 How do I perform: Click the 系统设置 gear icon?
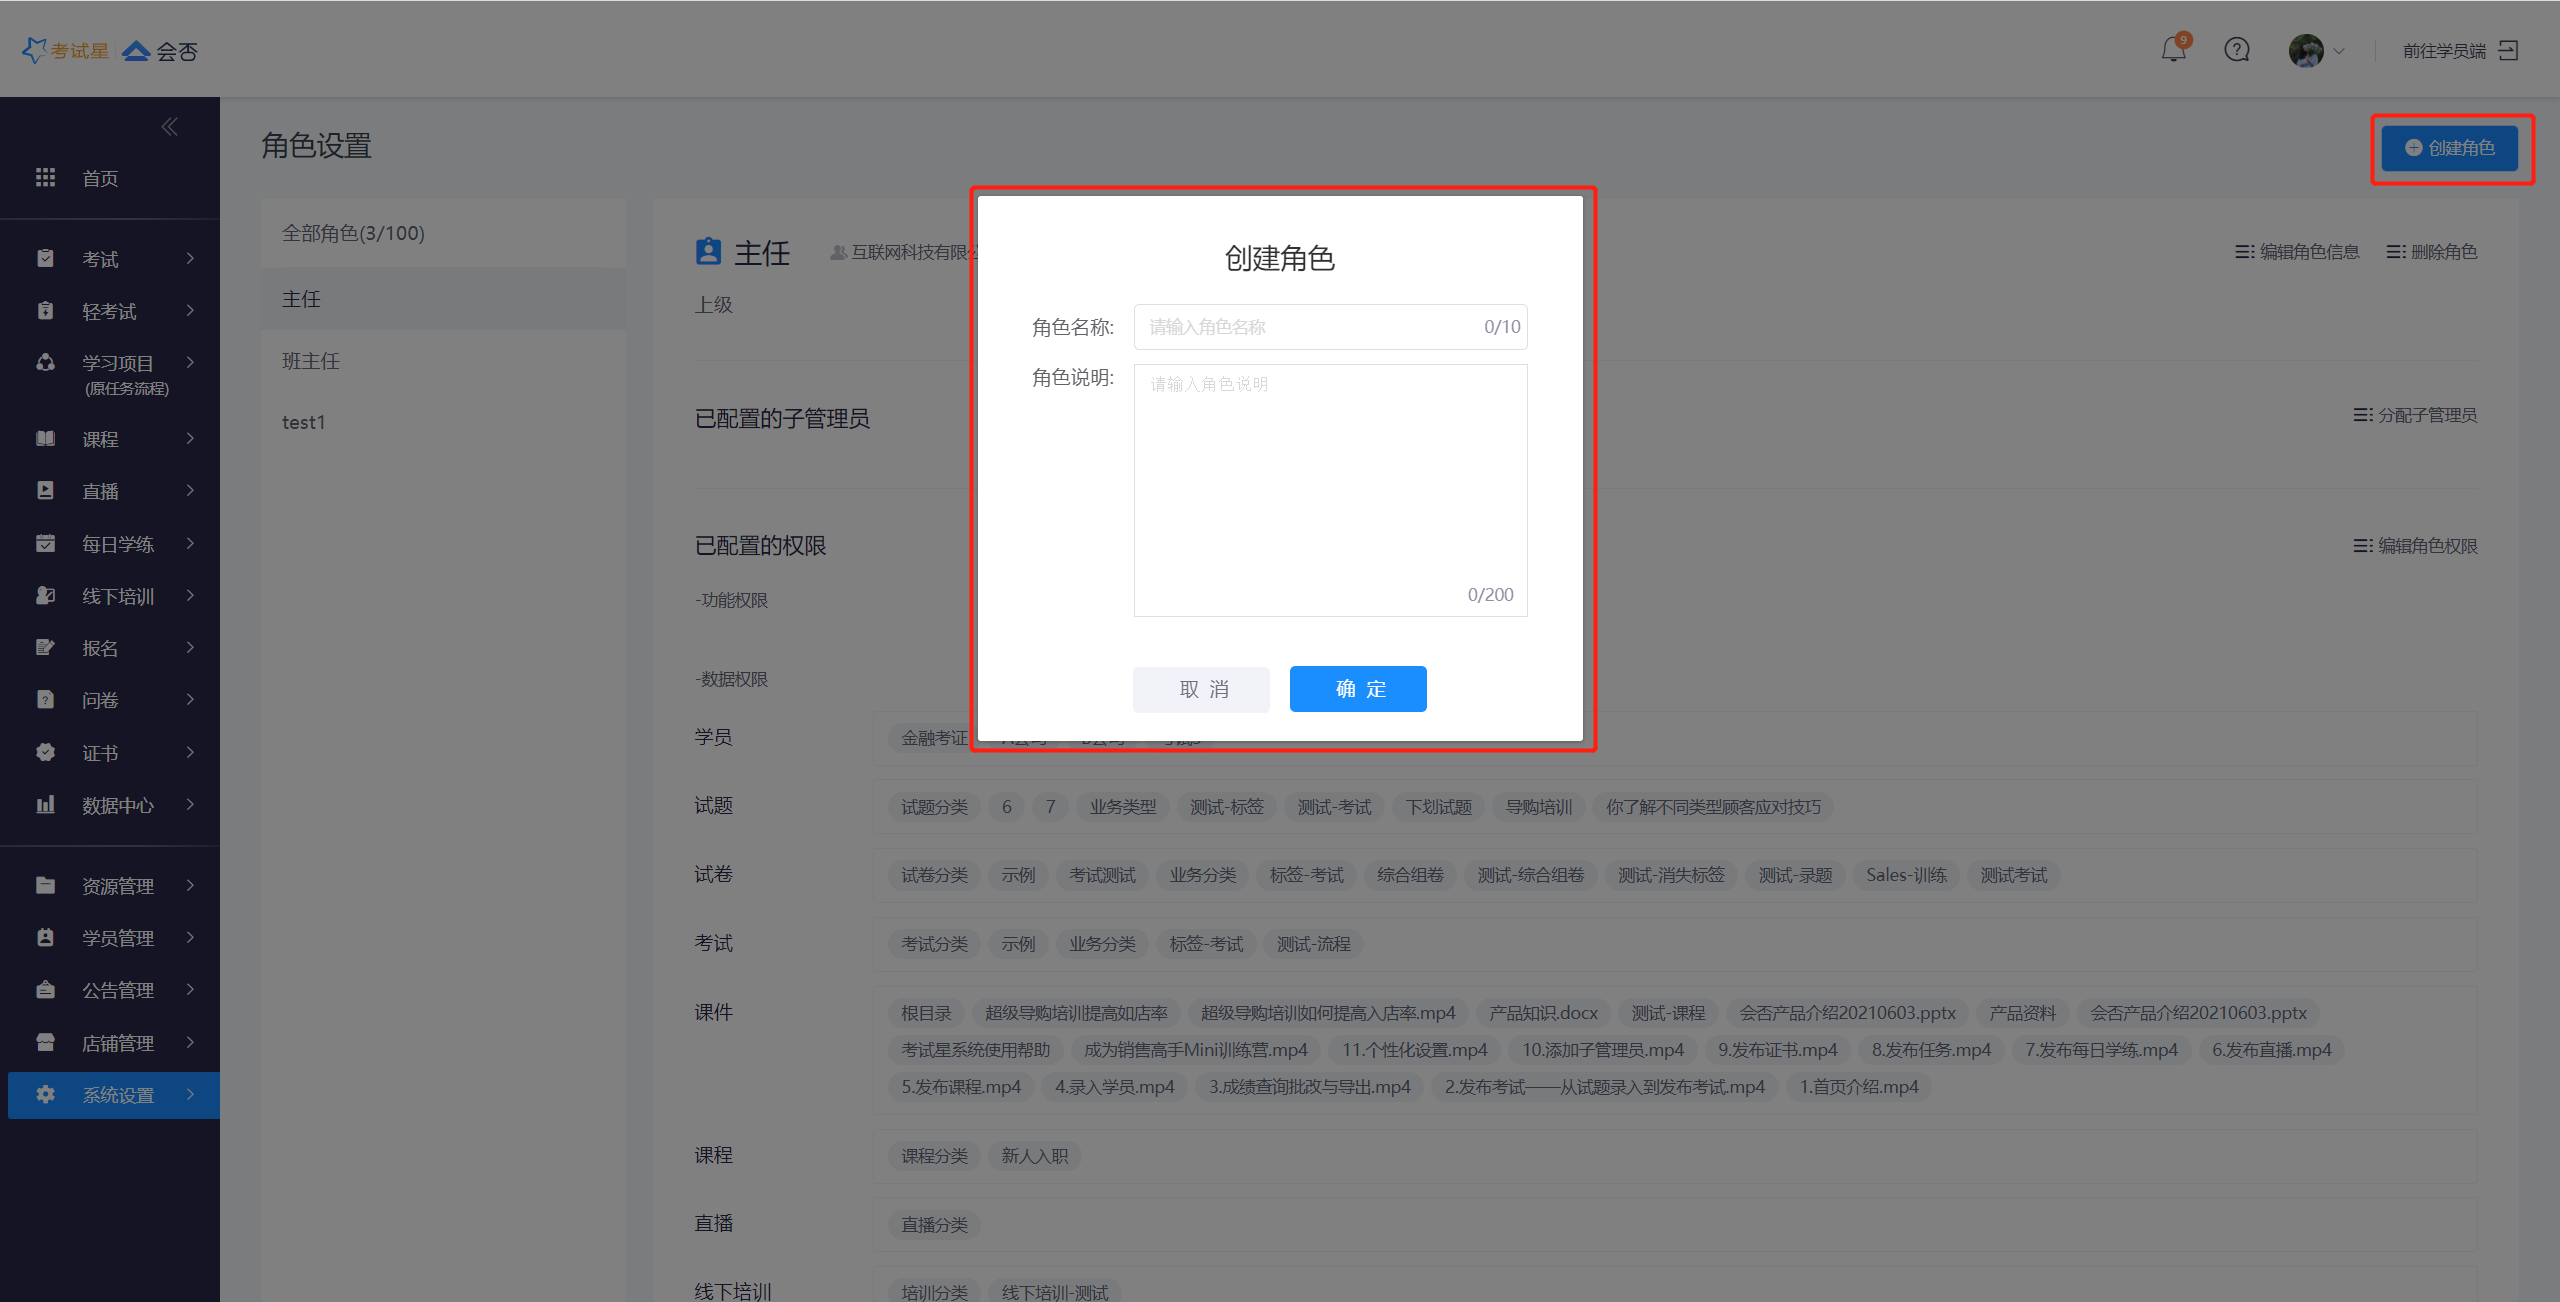pos(45,1095)
